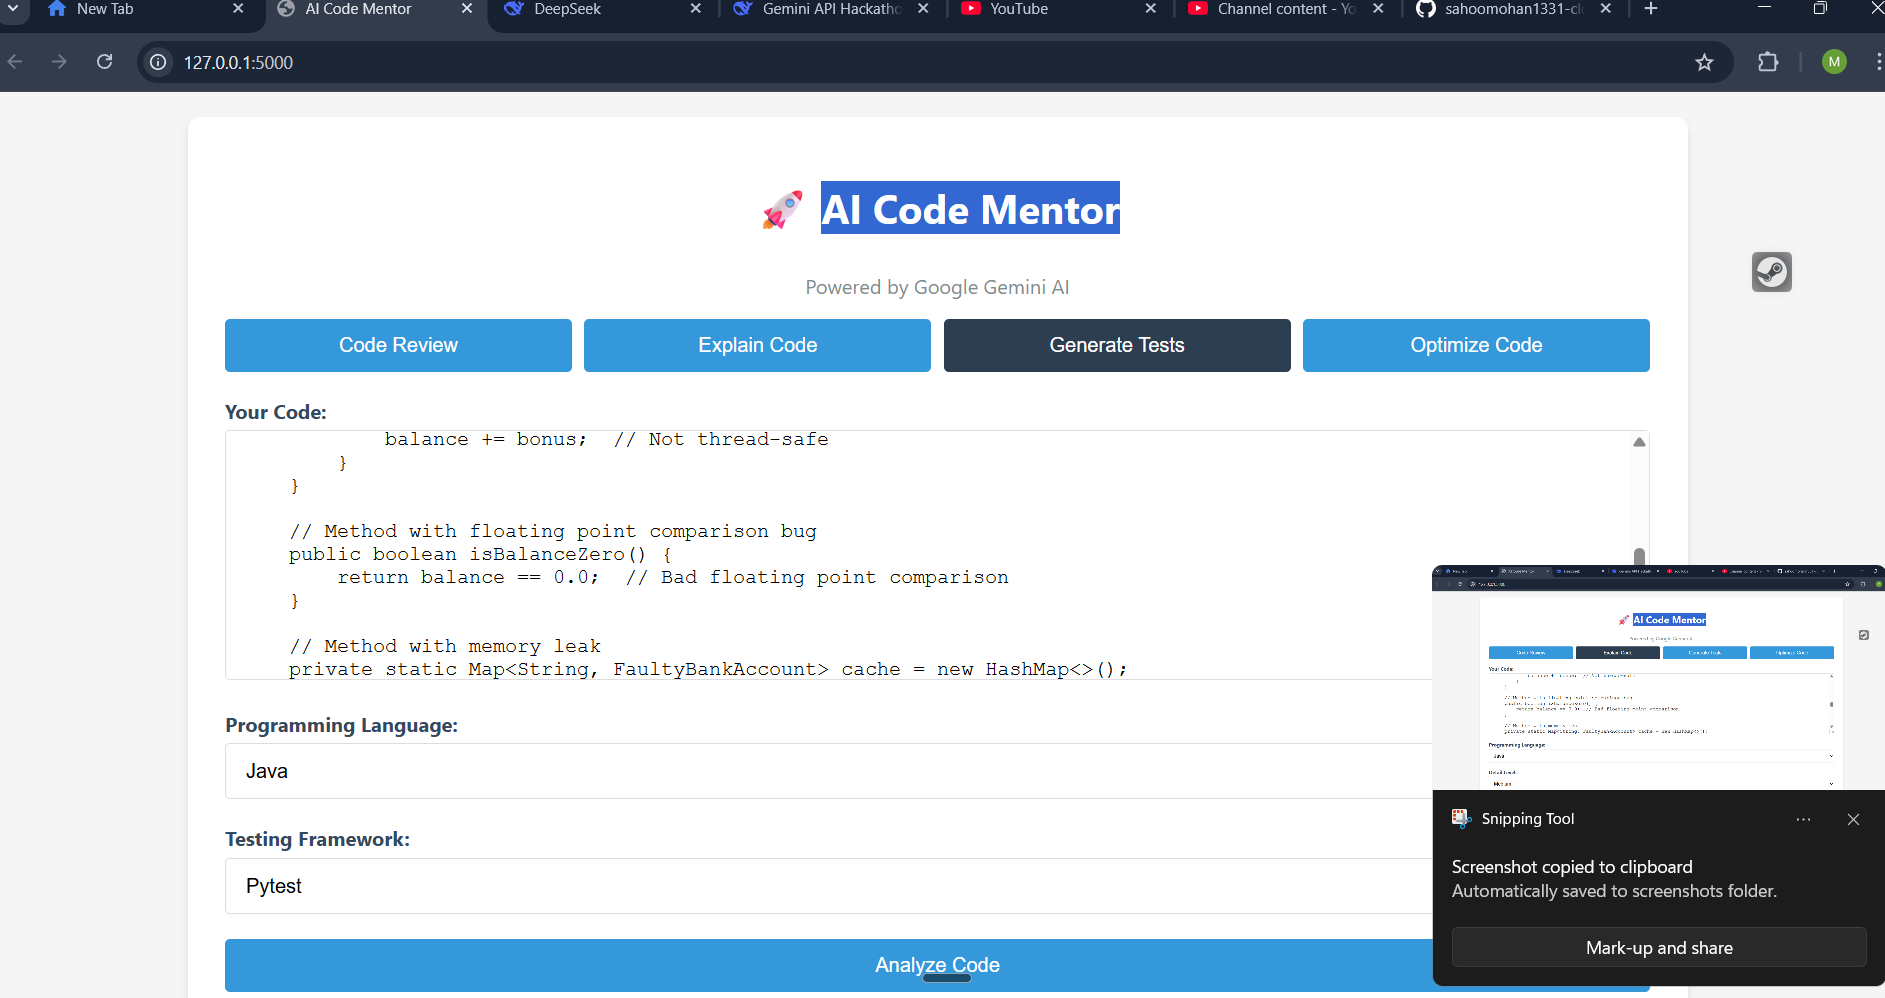Click the 'Screenshot copied to clipboard' message
This screenshot has height=998, width=1885.
click(1572, 867)
